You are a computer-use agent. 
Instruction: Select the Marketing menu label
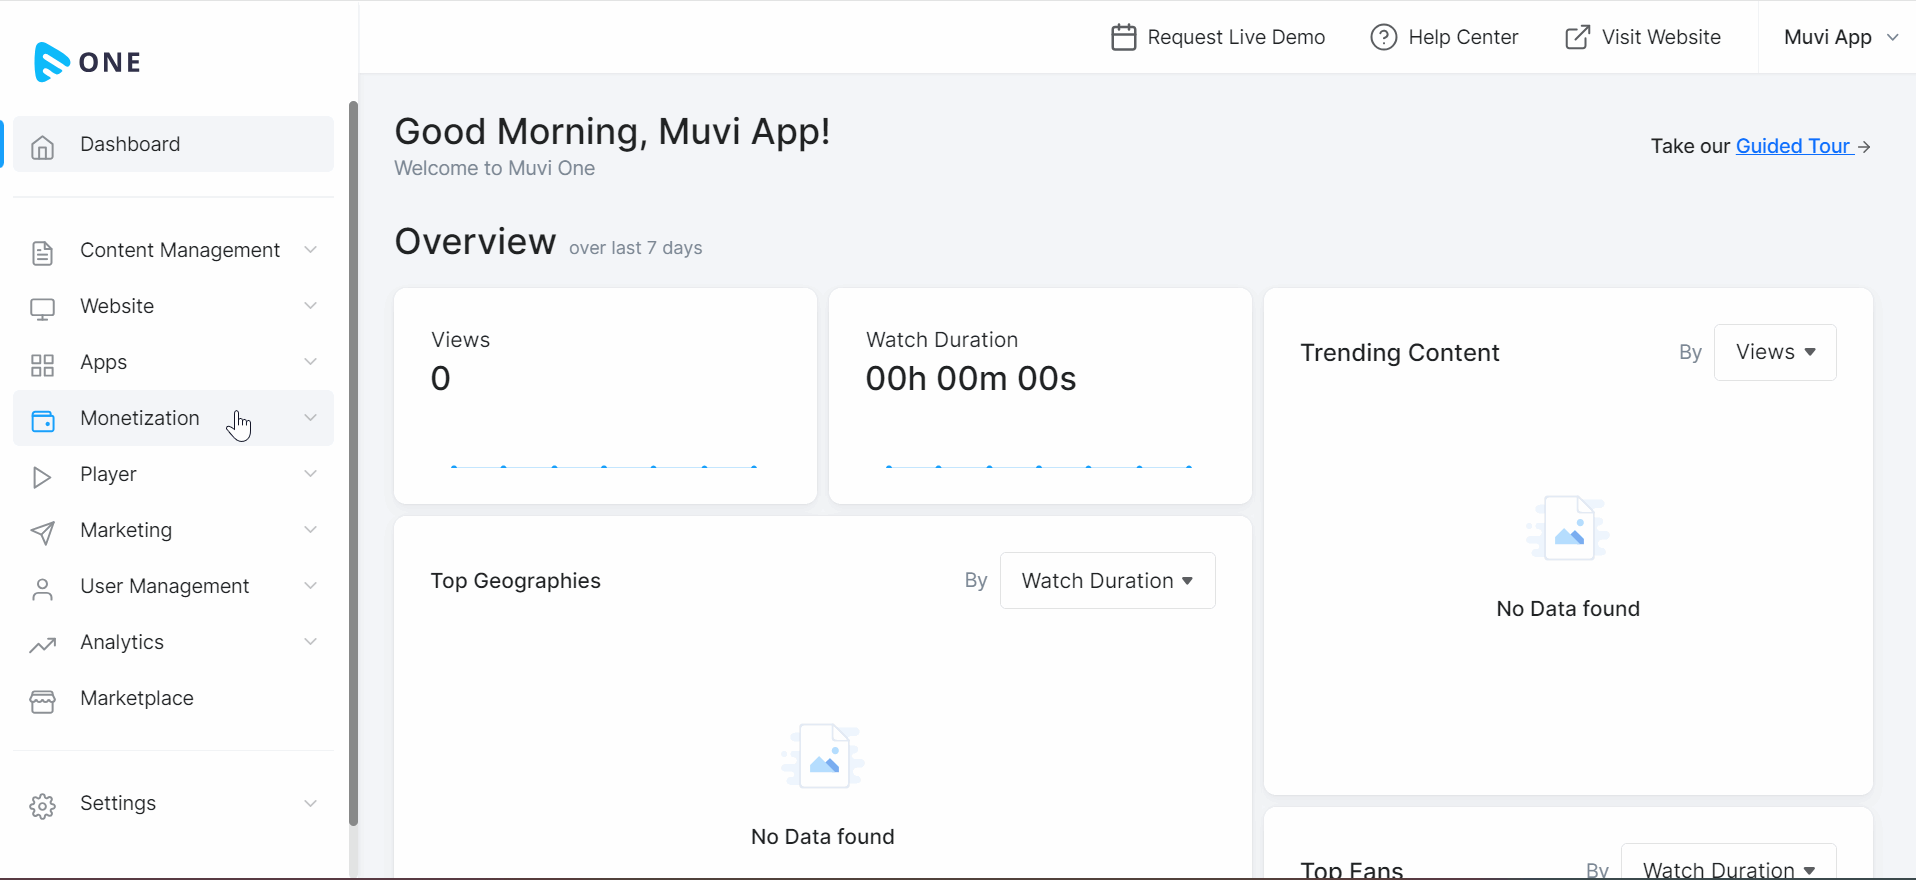tap(126, 531)
